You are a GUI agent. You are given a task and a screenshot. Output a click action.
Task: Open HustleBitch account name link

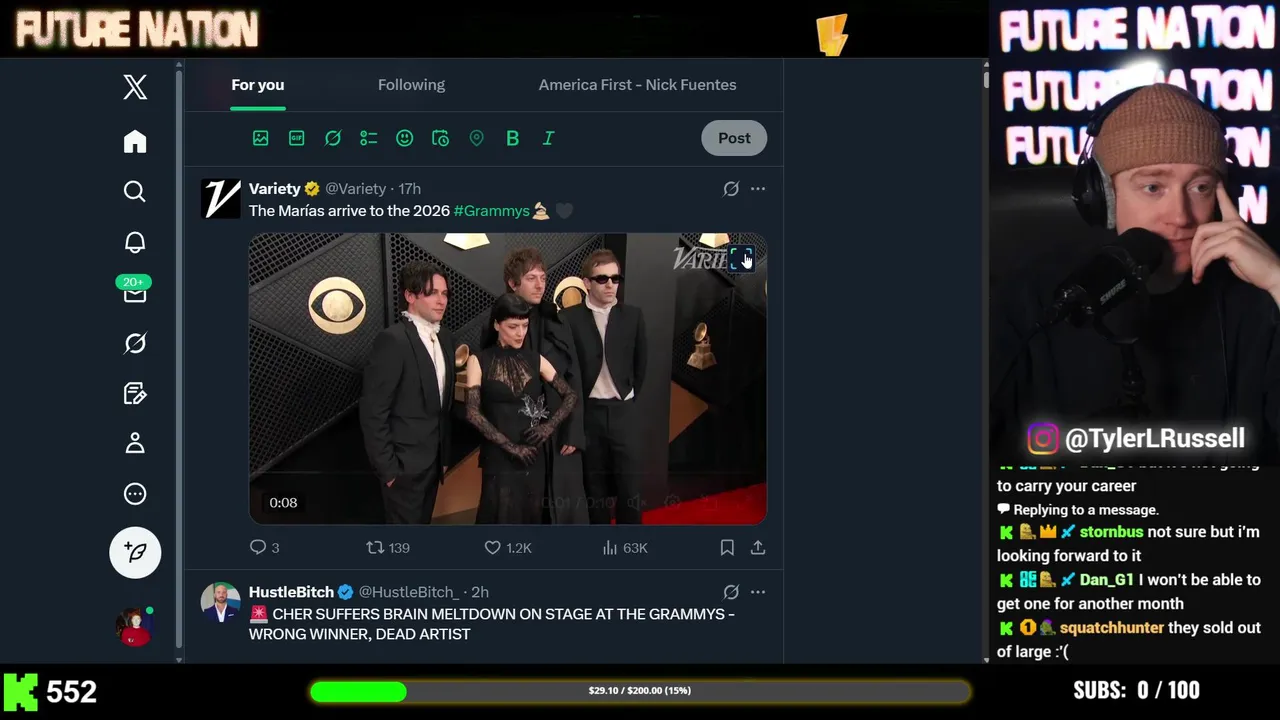pyautogui.click(x=292, y=592)
